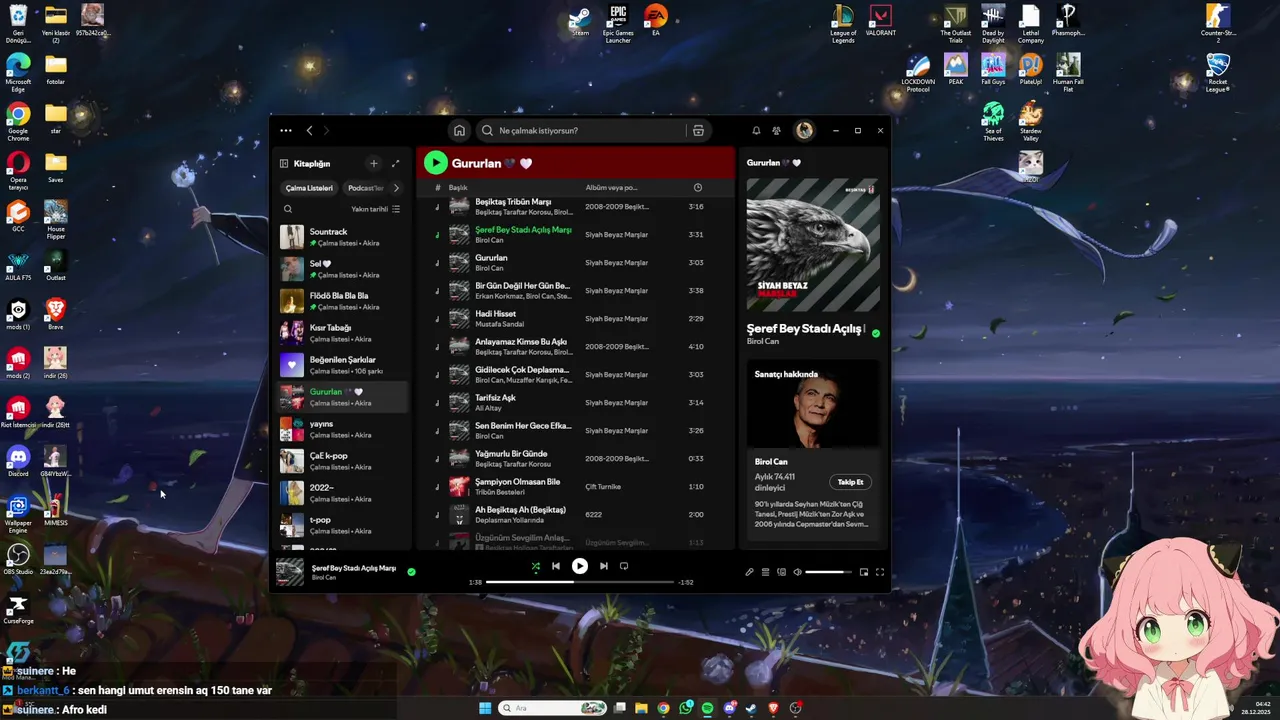Seek on the song progress bar
Image resolution: width=1280 pixels, height=720 pixels.
coord(580,582)
